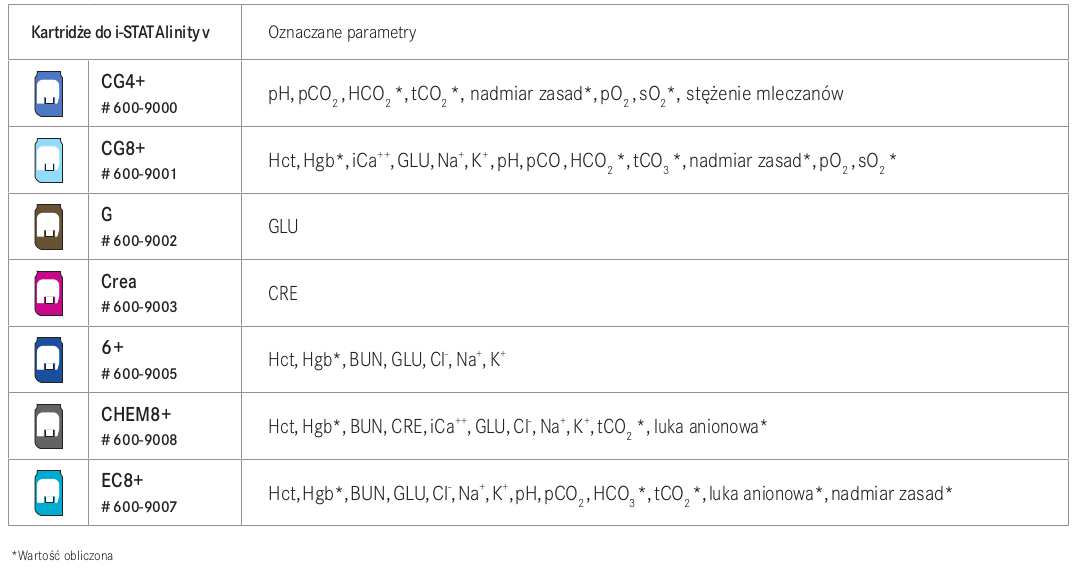Click the CRE parameter text in Crea row

[x=283, y=293]
